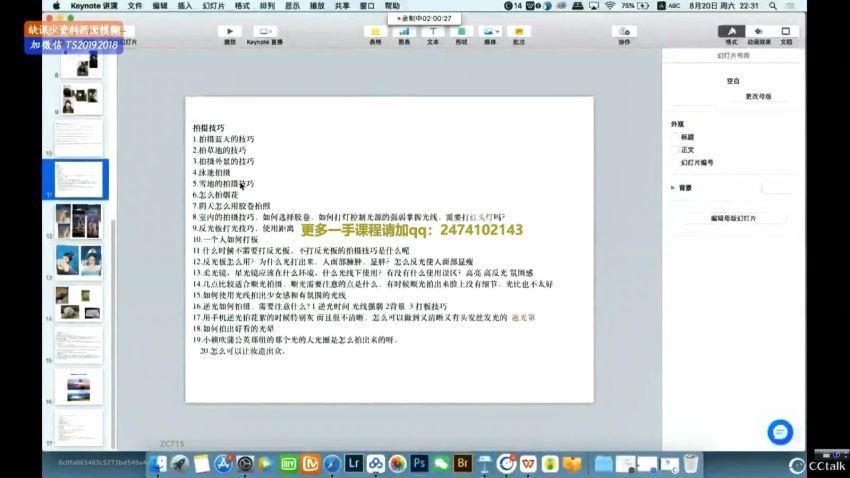
Task: Open the green iQIYI app in Dock
Action: point(288,464)
